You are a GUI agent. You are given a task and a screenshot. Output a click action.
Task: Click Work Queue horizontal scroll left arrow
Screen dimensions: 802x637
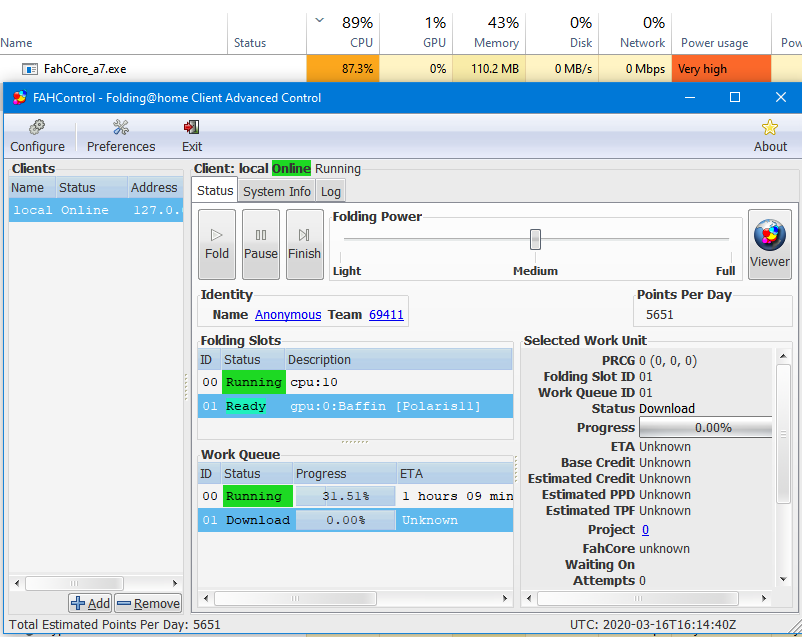[x=206, y=598]
